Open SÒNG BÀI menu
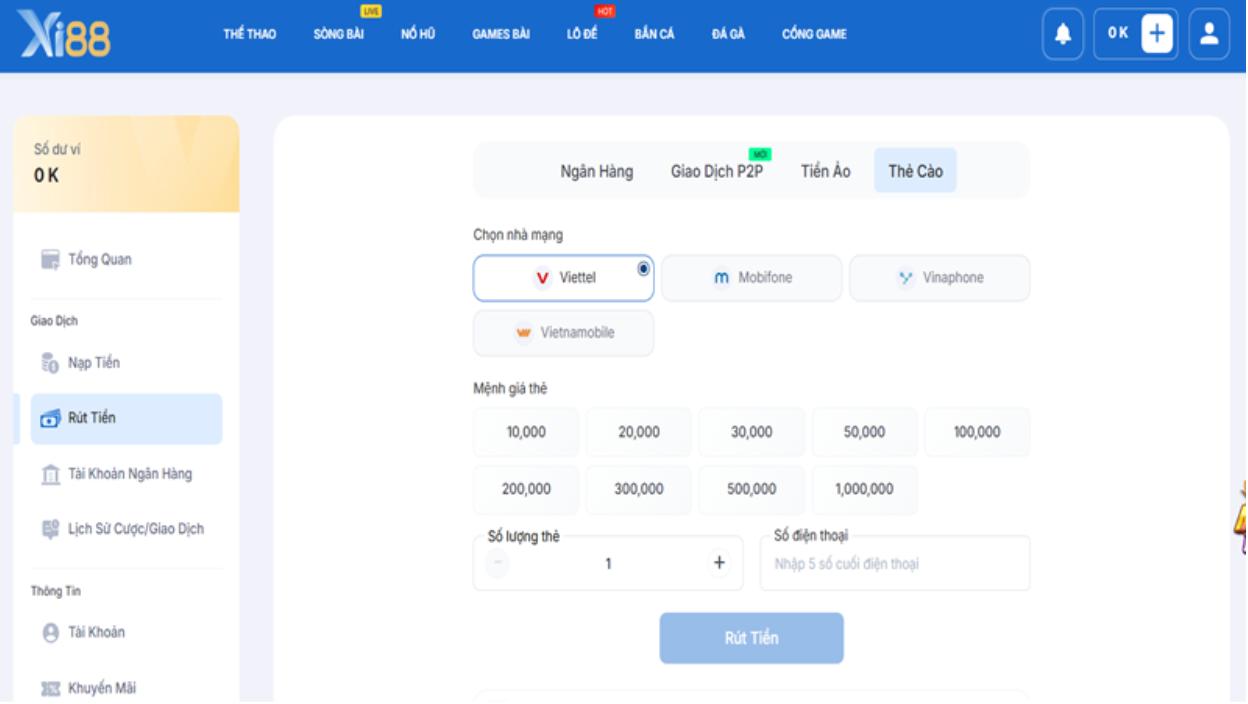Screen dimensions: 1248x704 point(338,34)
